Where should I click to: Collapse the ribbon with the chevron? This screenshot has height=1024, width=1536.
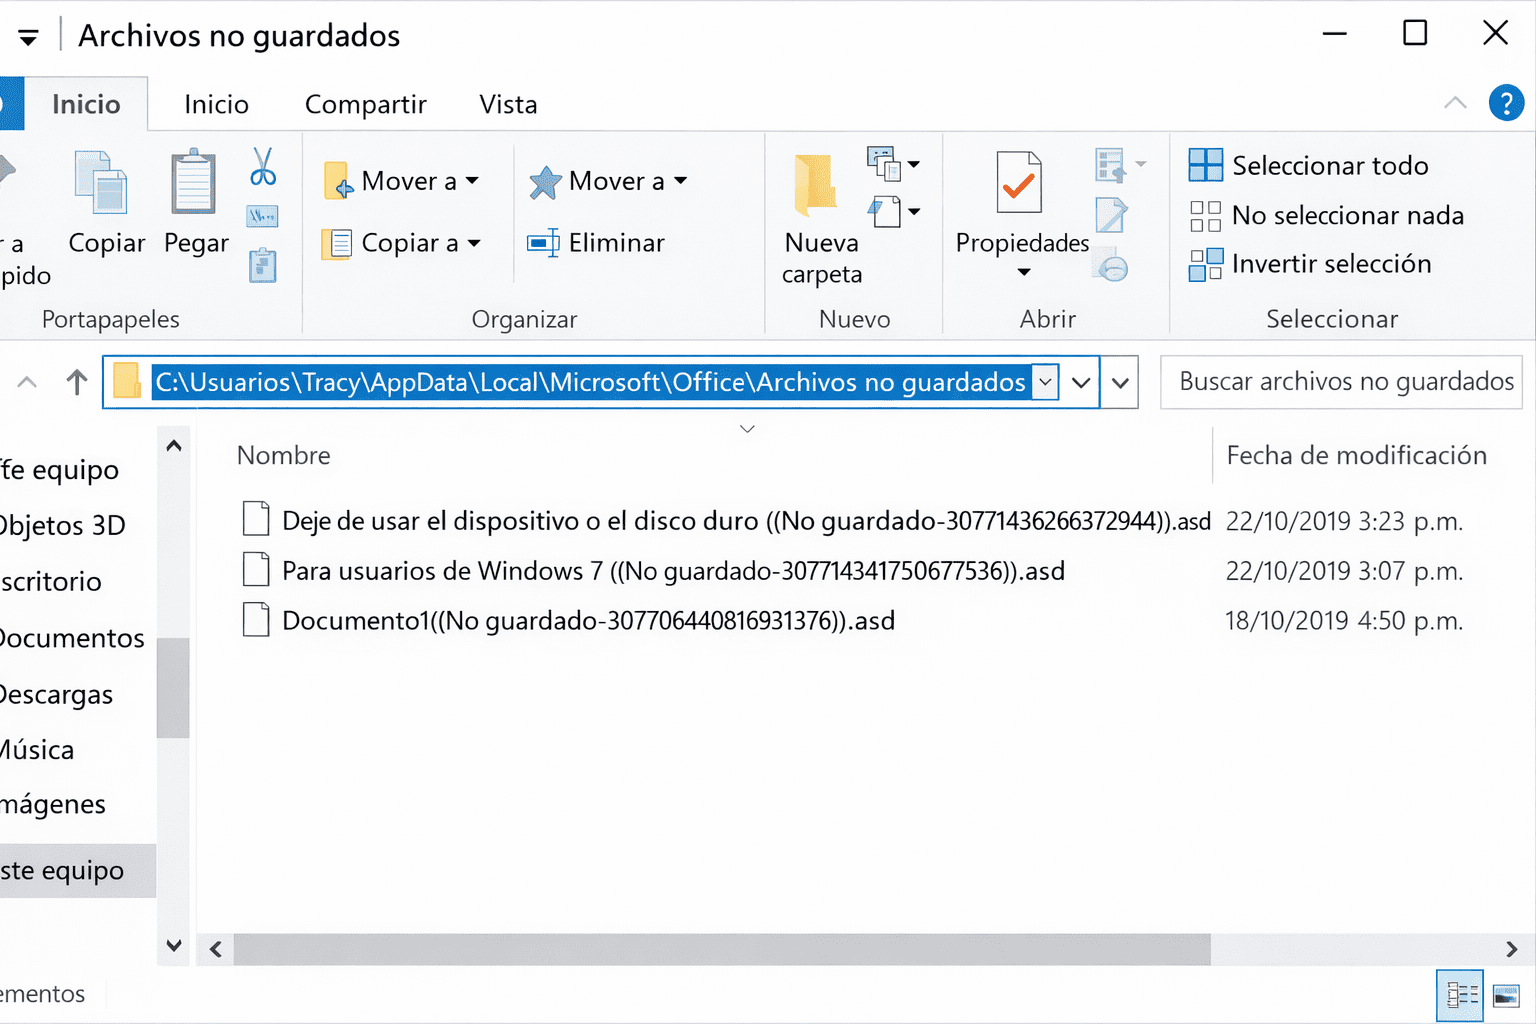click(1455, 103)
